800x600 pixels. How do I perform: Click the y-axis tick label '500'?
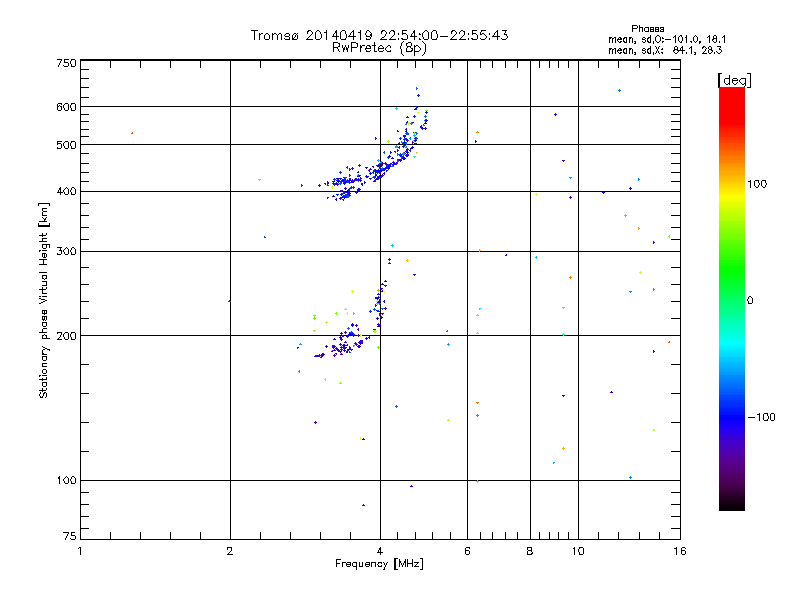(x=66, y=145)
